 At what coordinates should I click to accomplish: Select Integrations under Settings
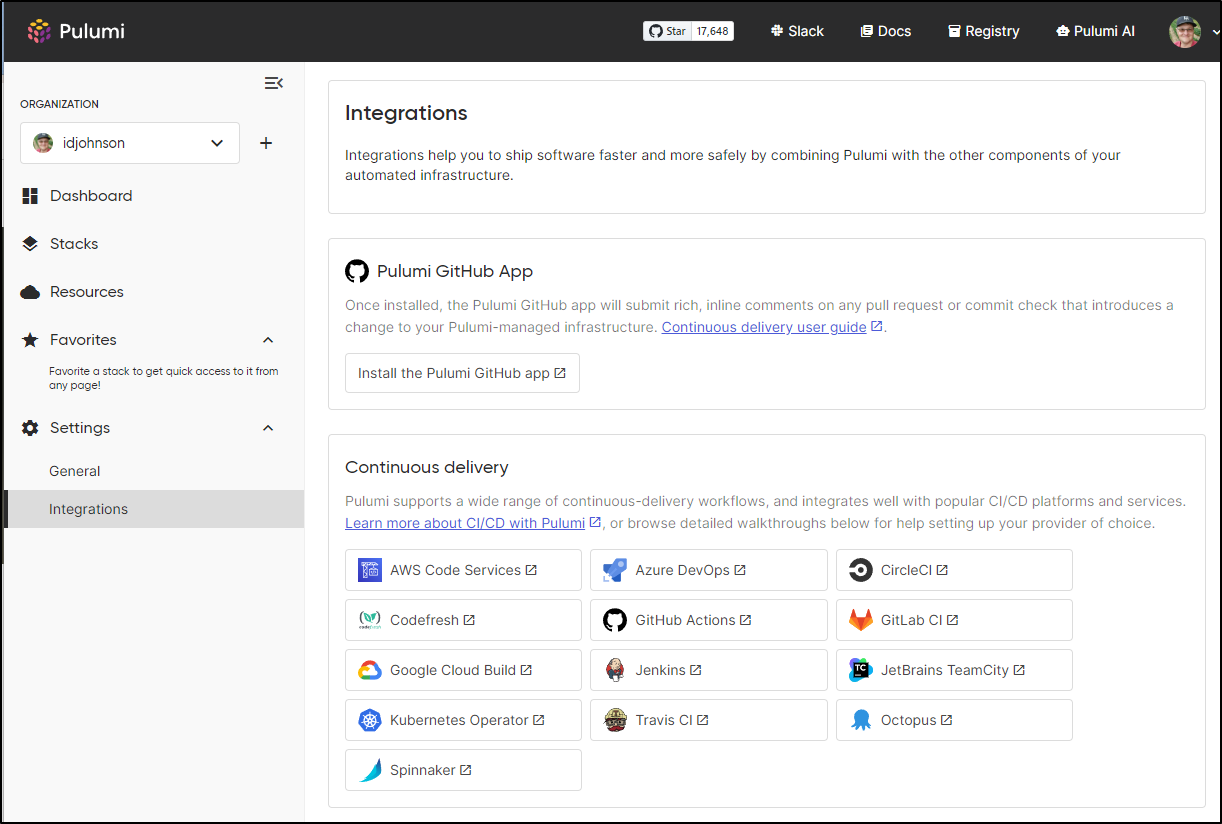pos(154,509)
